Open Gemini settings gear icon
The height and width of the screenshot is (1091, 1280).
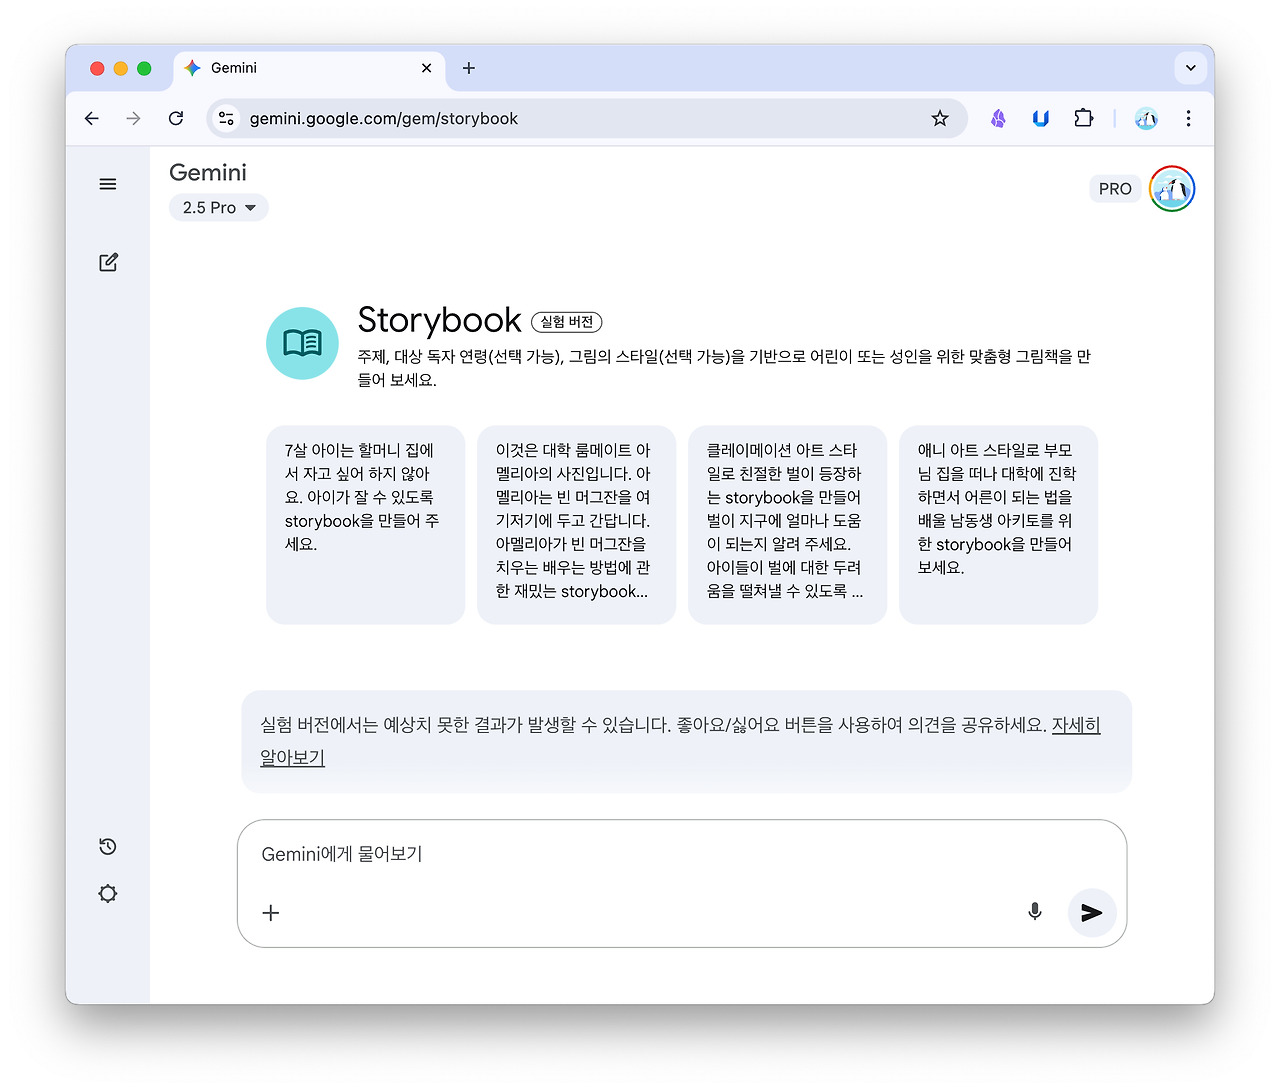tap(108, 894)
